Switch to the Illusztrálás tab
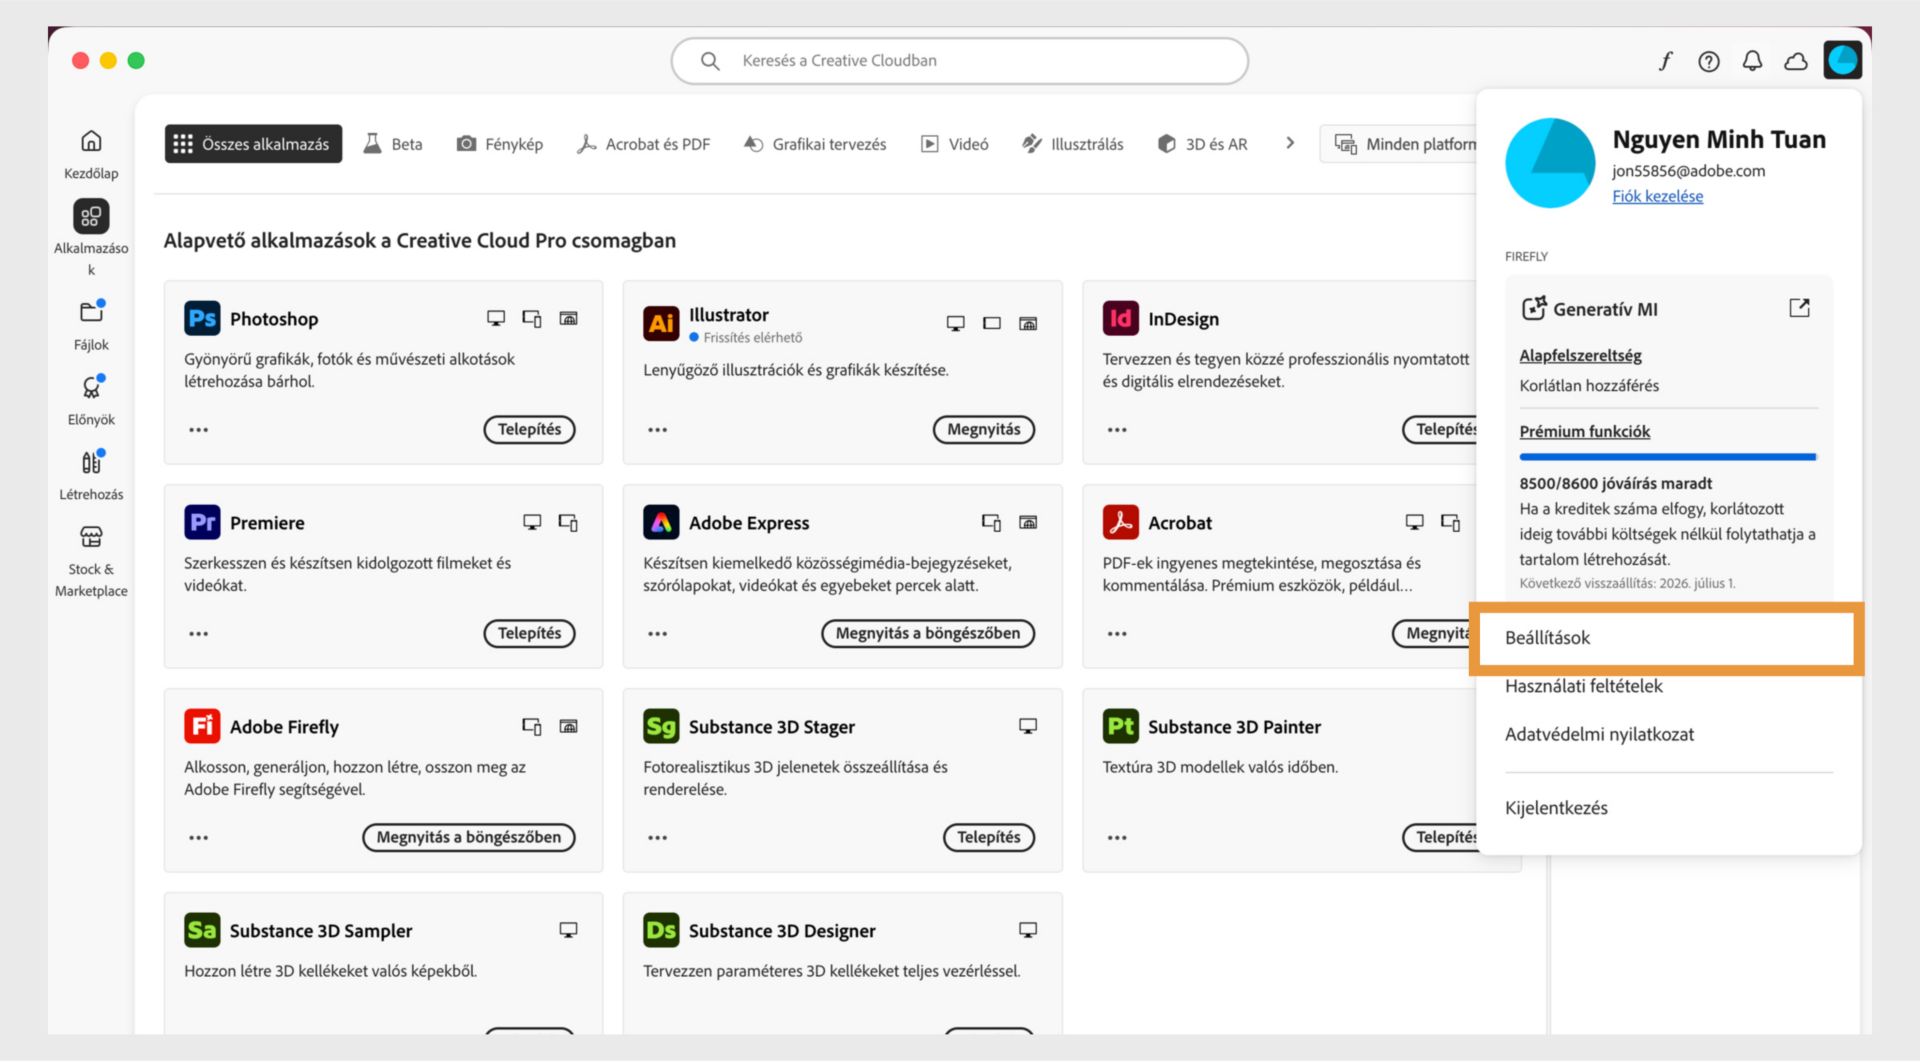 pos(1072,144)
